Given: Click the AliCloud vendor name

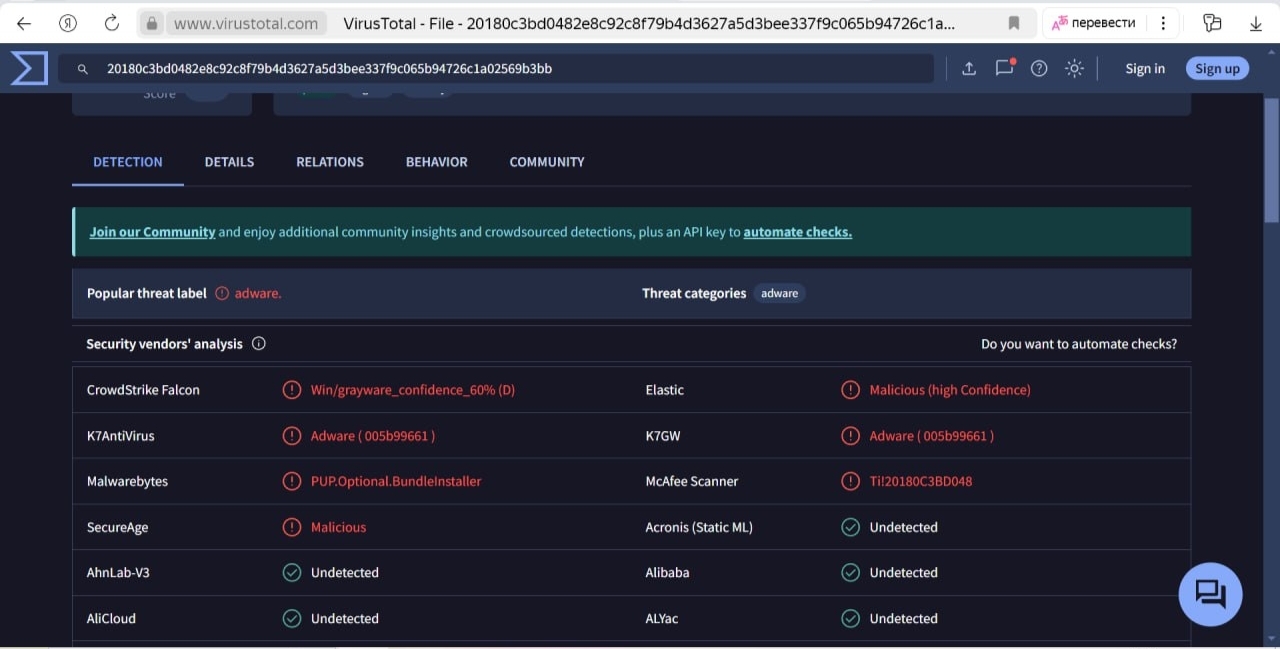Looking at the screenshot, I should (x=111, y=618).
